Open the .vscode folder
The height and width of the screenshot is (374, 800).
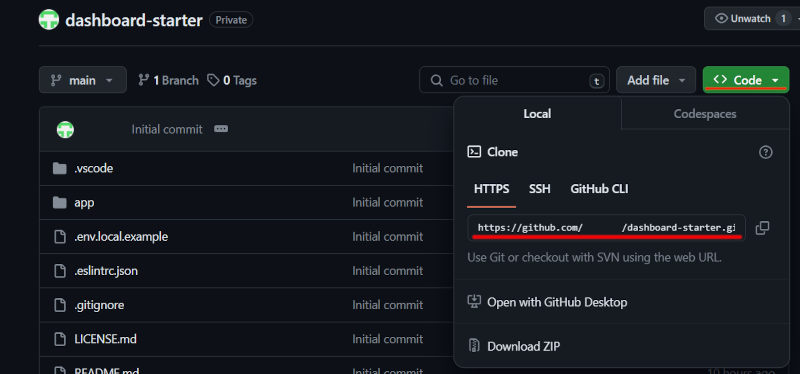pos(93,168)
